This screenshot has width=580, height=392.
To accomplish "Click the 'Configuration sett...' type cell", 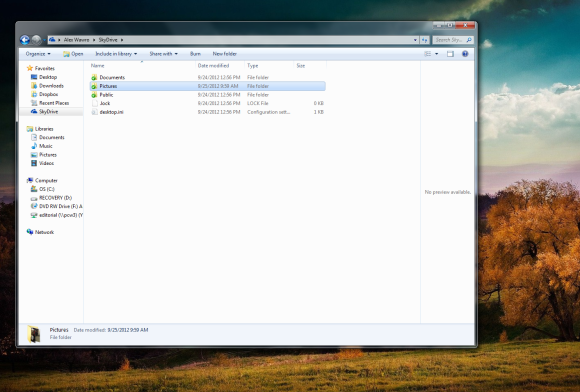I will (269, 112).
